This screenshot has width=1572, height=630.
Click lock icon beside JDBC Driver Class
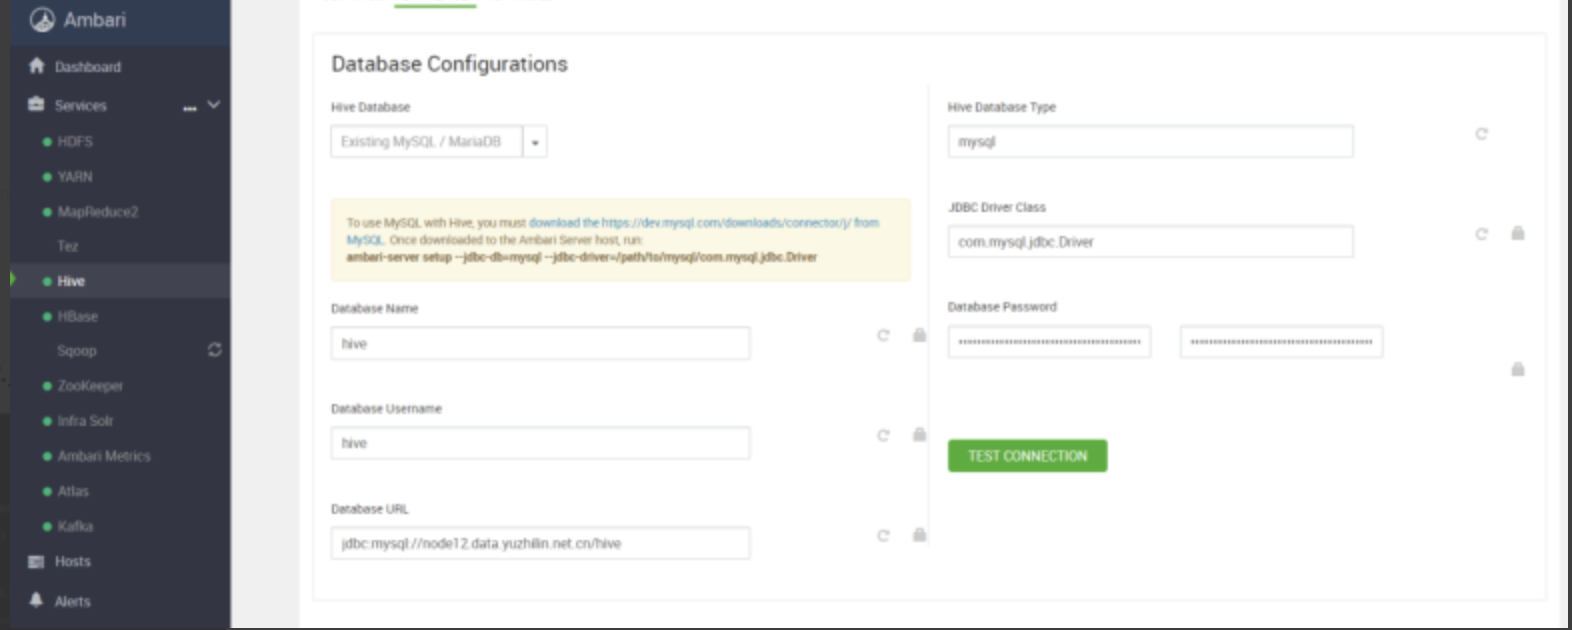click(x=1517, y=234)
